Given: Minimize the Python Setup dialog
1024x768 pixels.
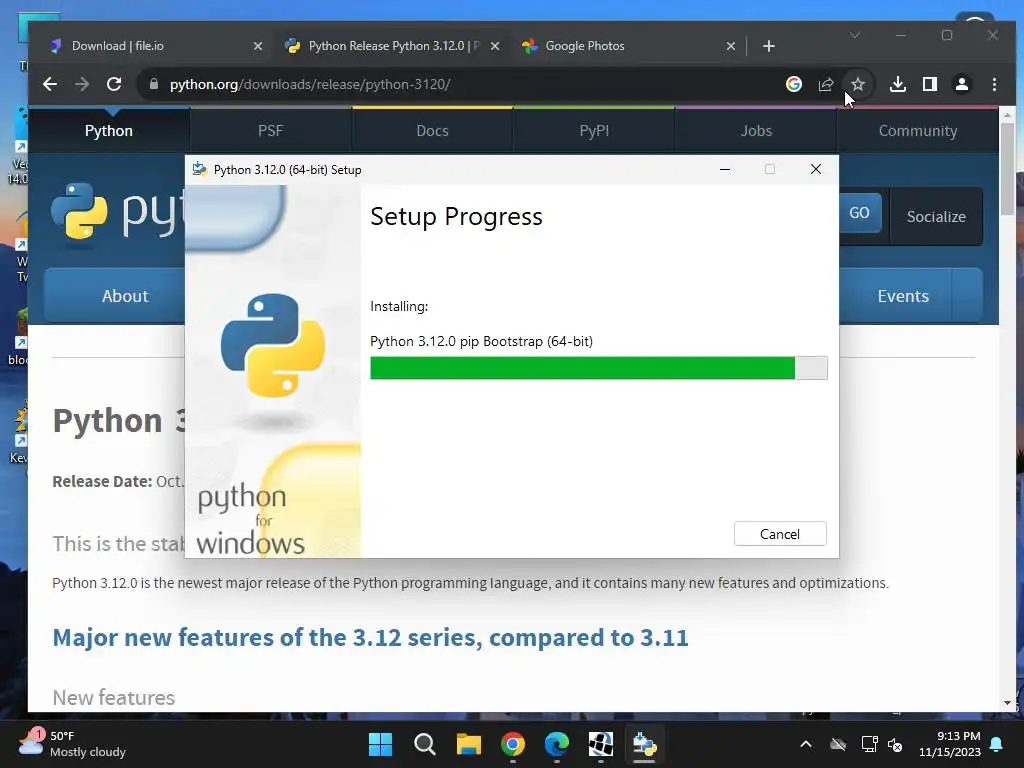Looking at the screenshot, I should click(x=724, y=170).
